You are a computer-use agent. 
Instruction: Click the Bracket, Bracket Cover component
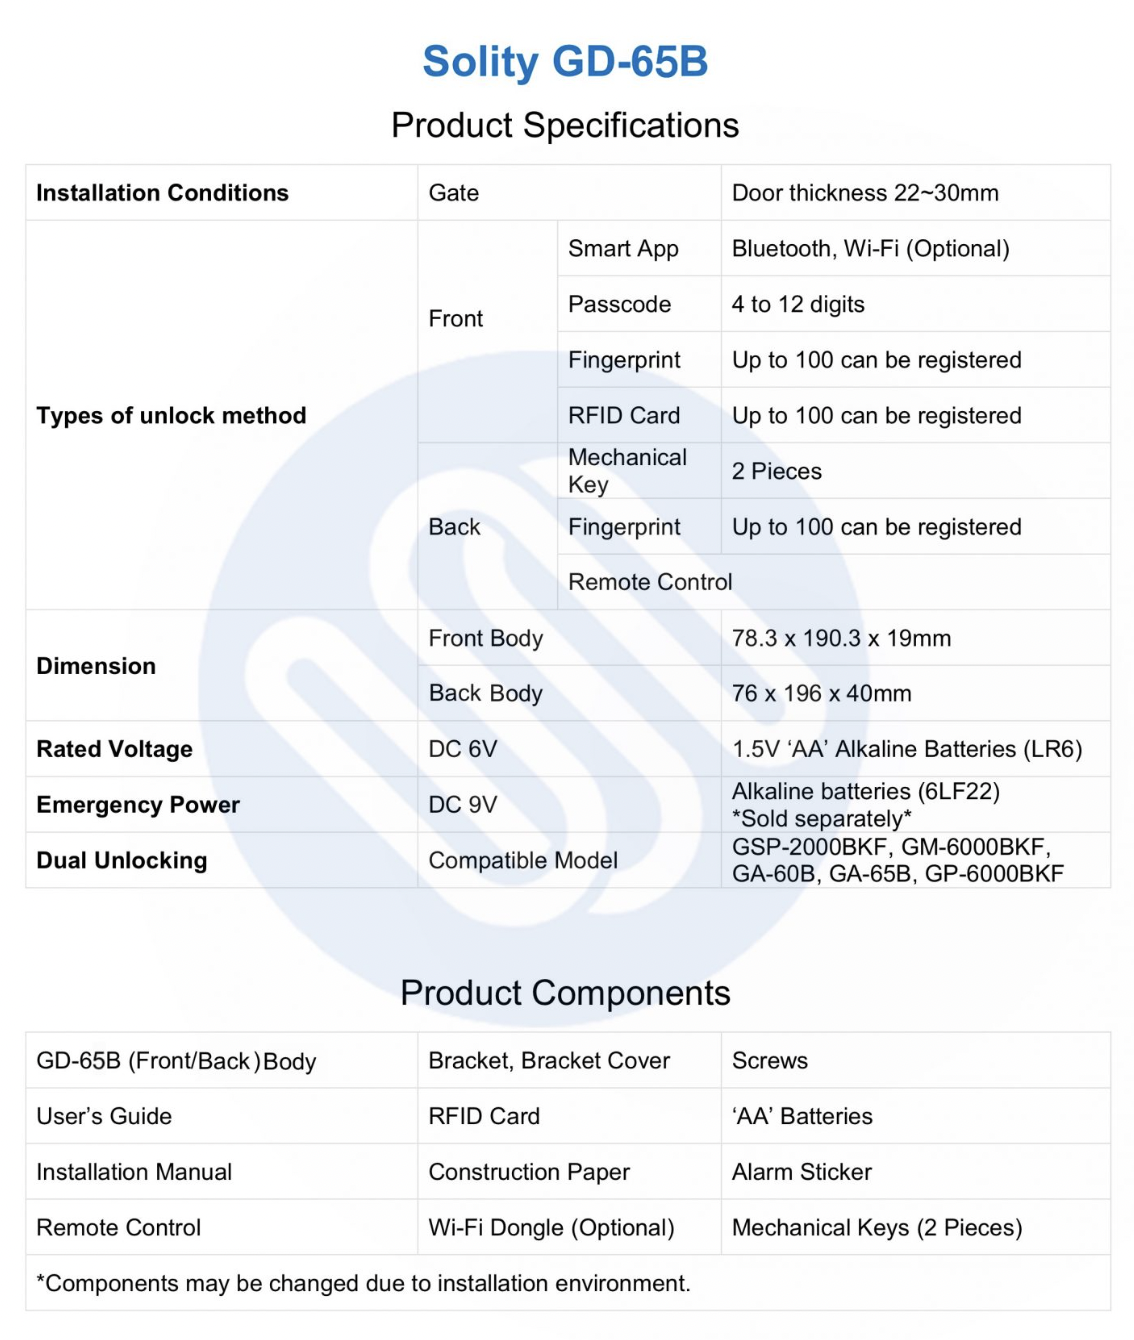click(549, 1061)
